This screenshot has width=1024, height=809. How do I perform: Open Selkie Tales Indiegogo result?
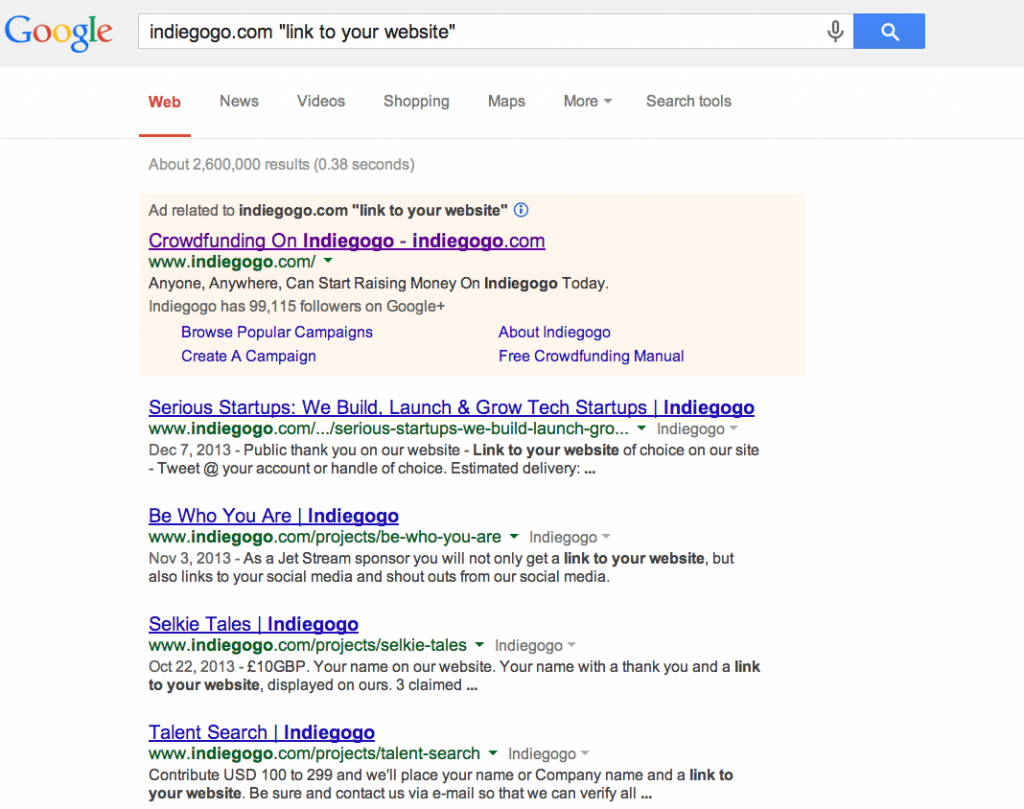(253, 624)
